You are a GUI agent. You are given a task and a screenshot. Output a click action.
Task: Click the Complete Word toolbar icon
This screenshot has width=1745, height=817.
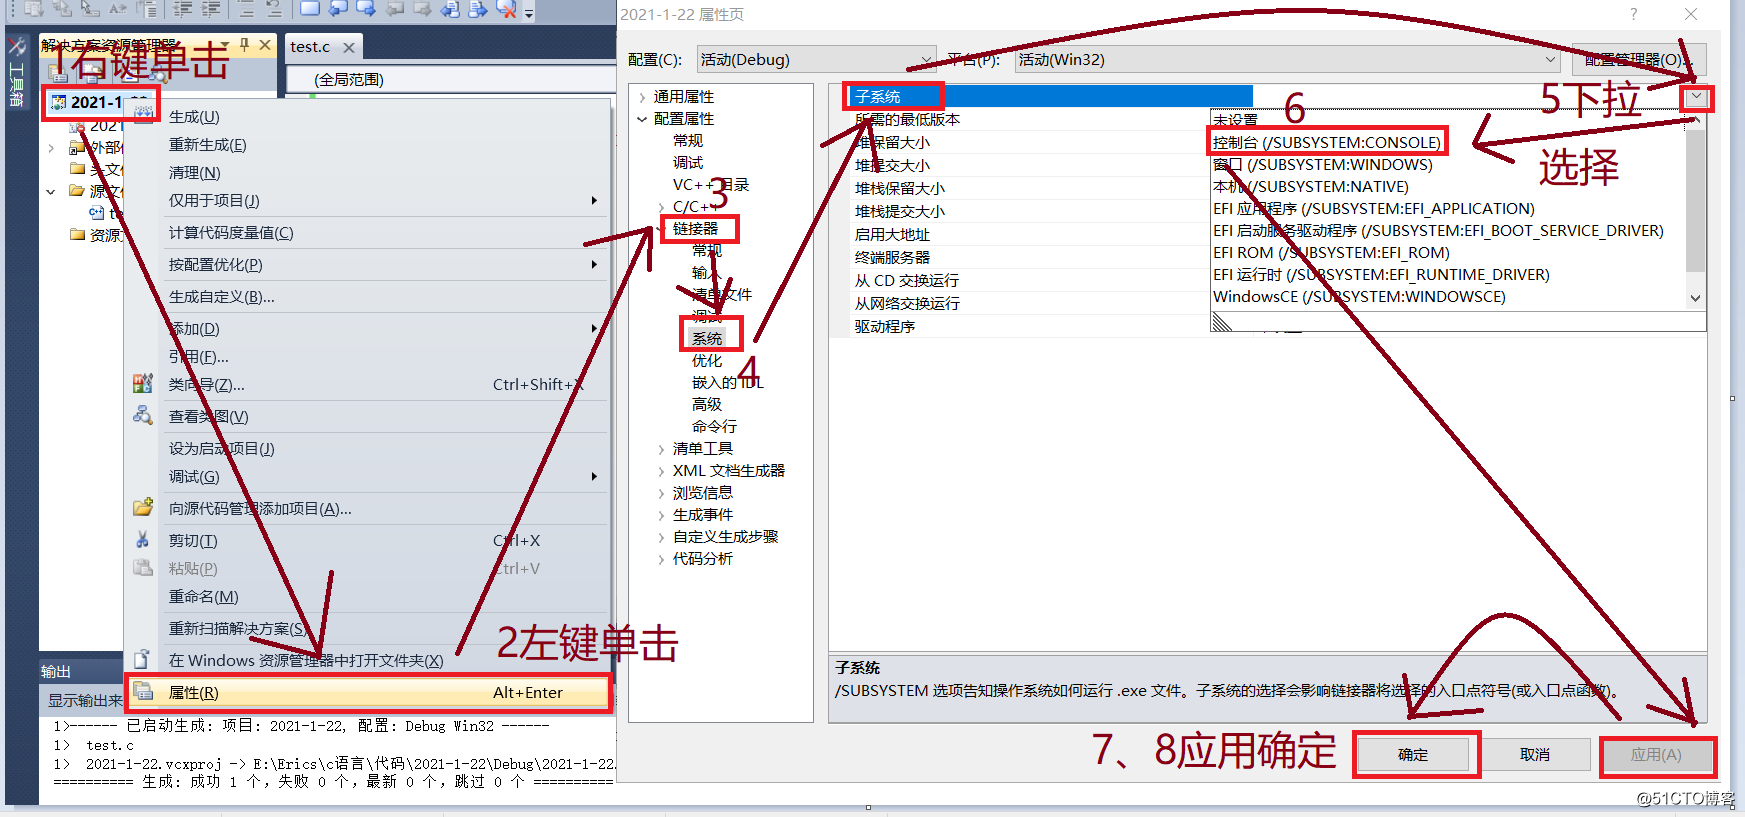[117, 9]
